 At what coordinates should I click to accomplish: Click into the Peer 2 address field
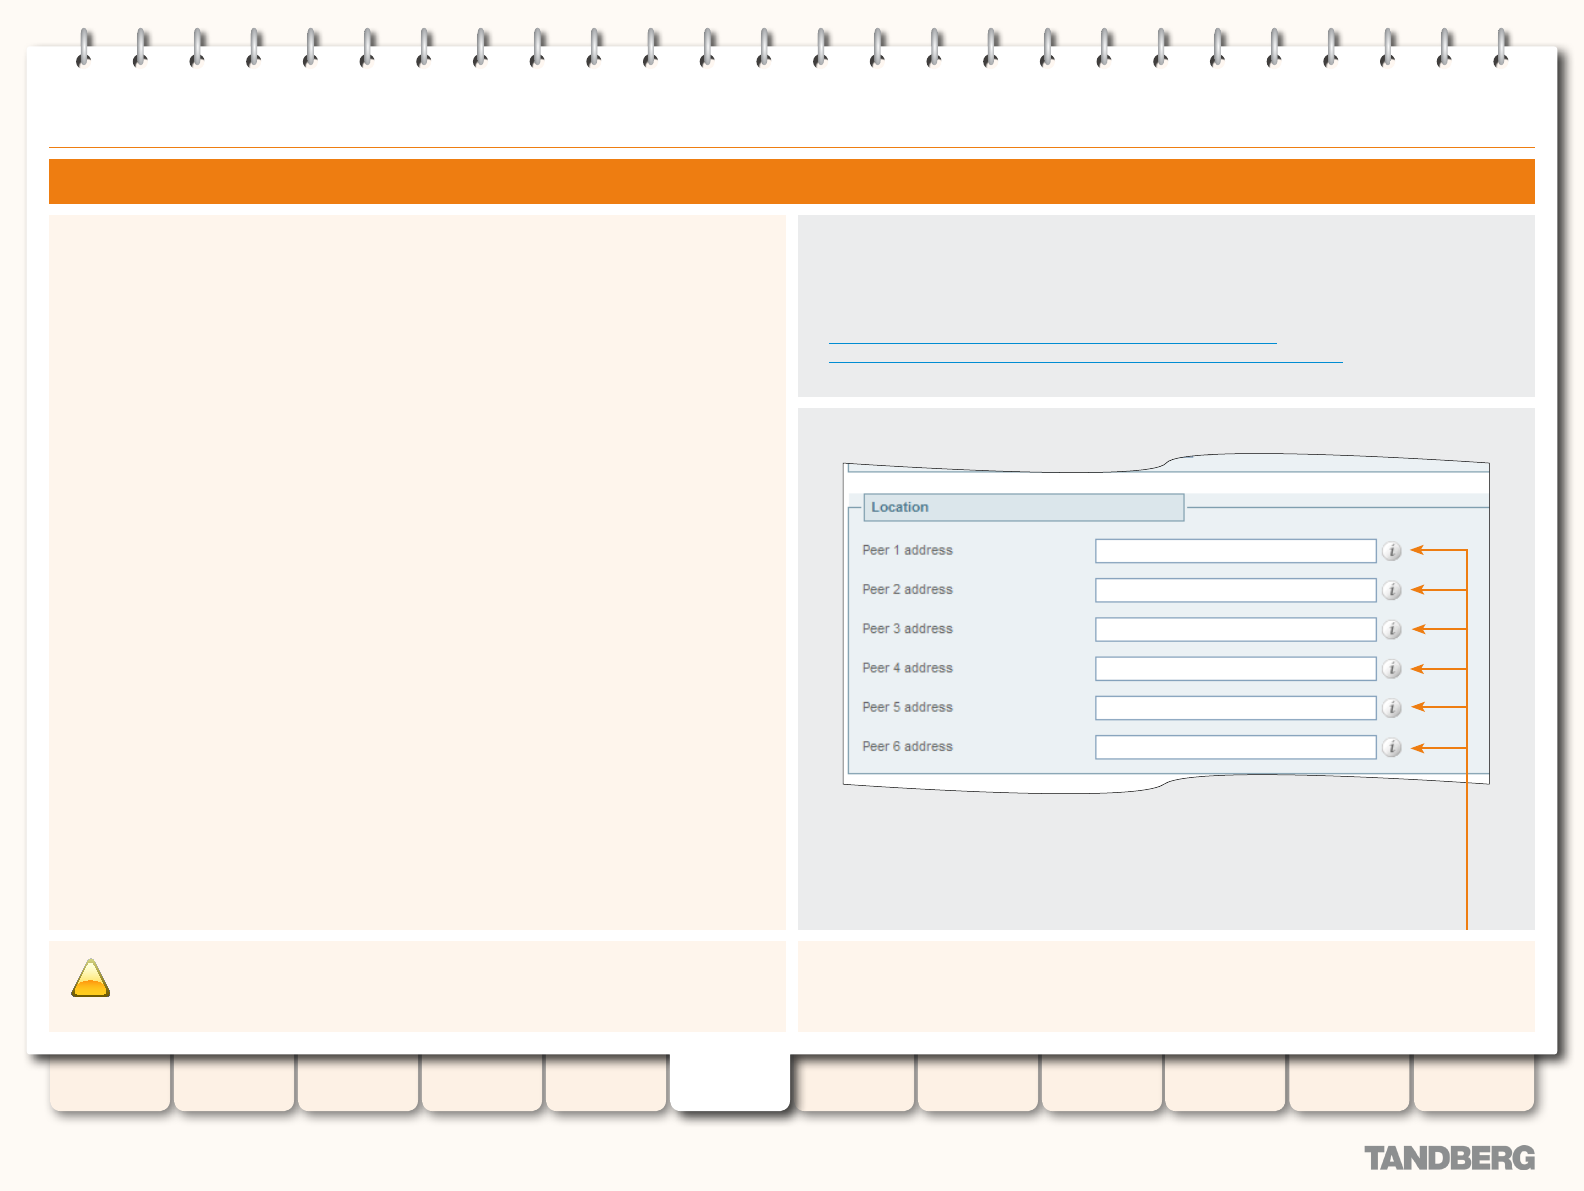click(x=1235, y=590)
